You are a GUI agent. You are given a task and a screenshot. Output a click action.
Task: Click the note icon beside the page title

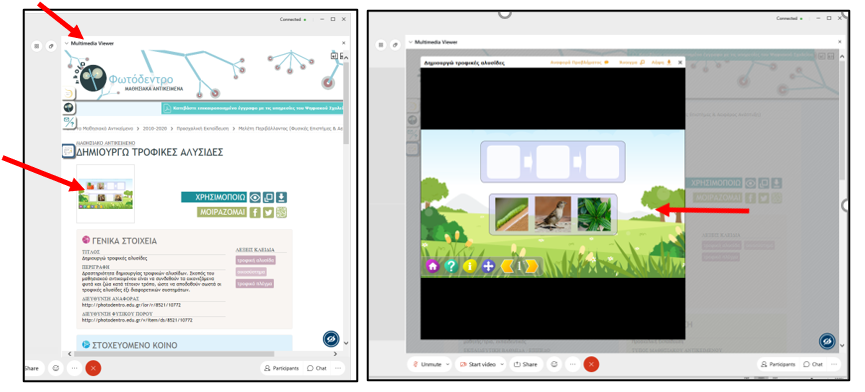(x=68, y=151)
